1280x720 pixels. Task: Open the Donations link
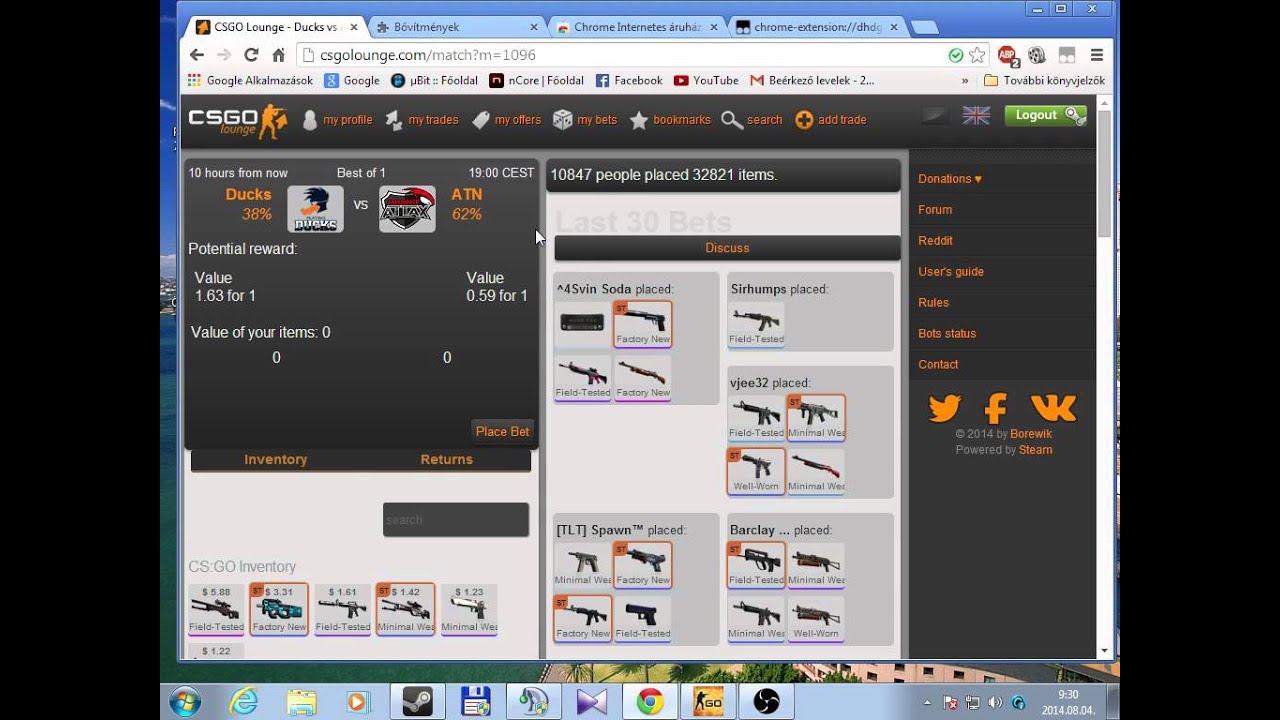[x=950, y=179]
